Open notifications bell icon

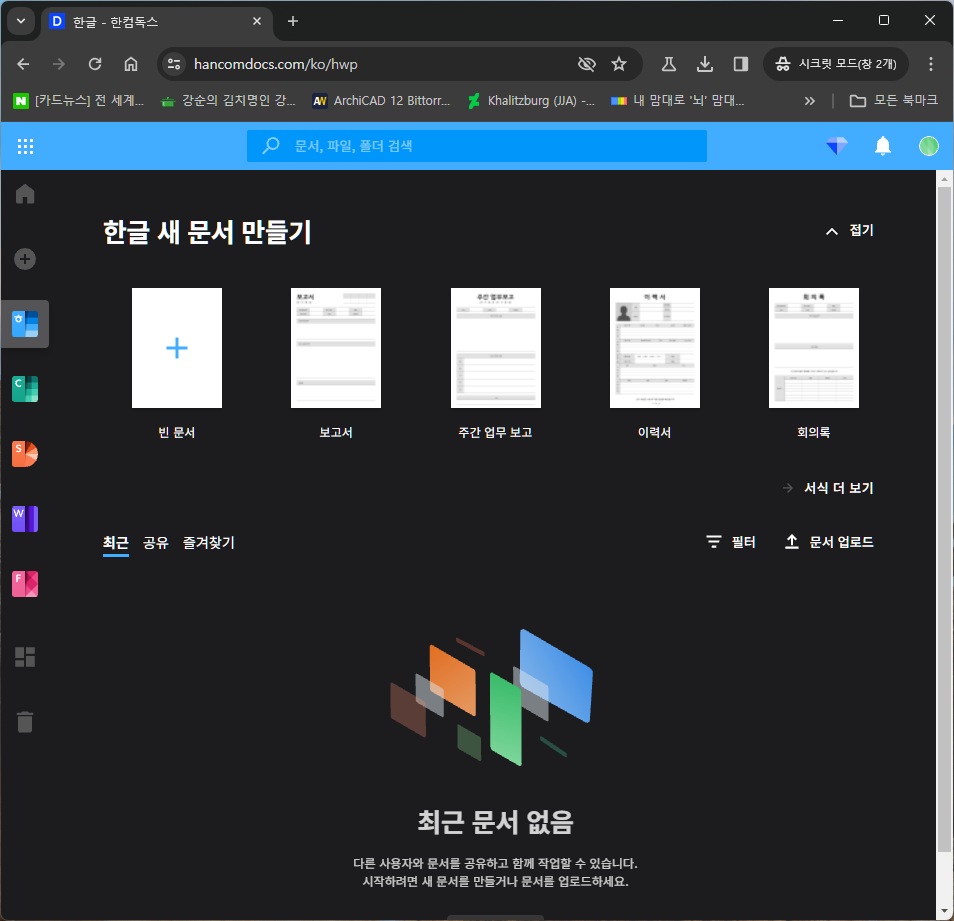(x=883, y=146)
